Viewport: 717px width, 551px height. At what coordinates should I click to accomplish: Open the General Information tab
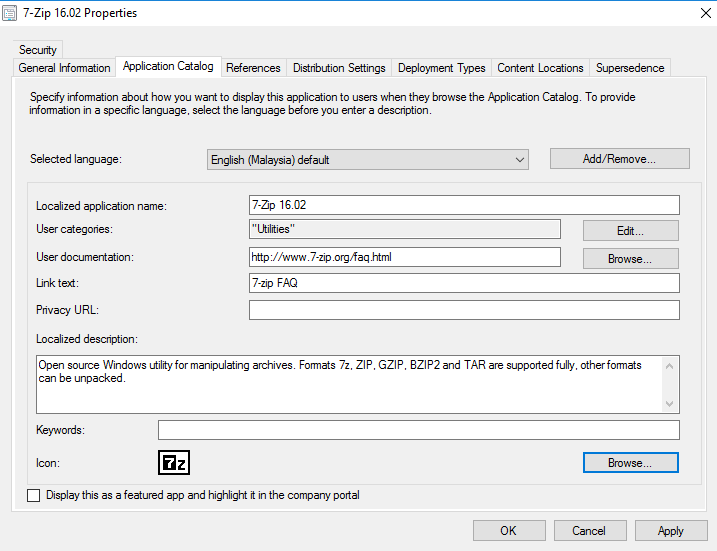pyautogui.click(x=64, y=68)
